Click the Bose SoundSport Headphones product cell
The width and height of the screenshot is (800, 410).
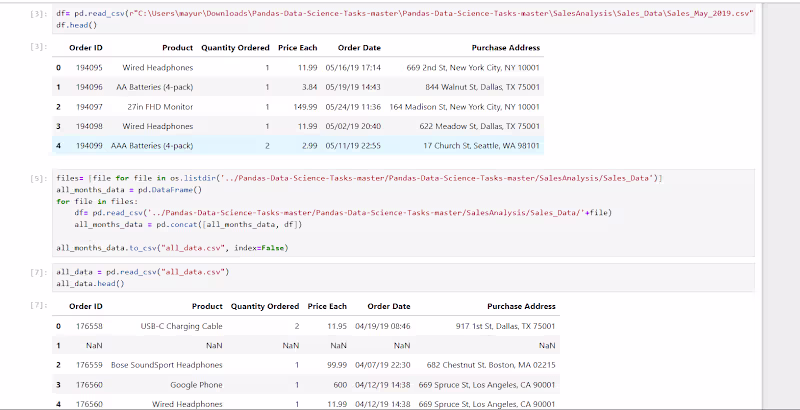pyautogui.click(x=167, y=365)
